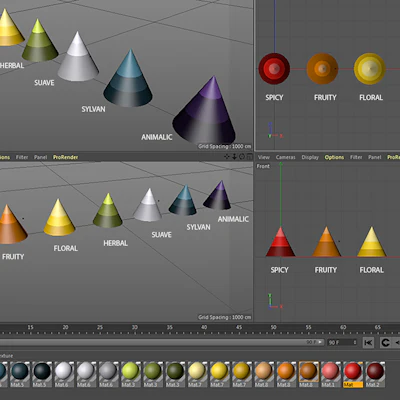
Task: Click the timeline ruler at frame 50
Action: 273,328
